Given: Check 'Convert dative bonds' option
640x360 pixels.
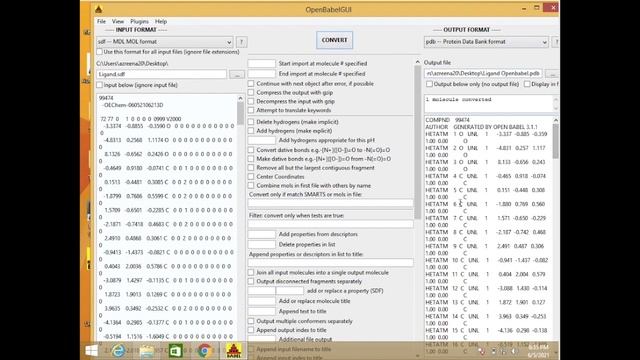Looking at the screenshot, I should point(251,150).
